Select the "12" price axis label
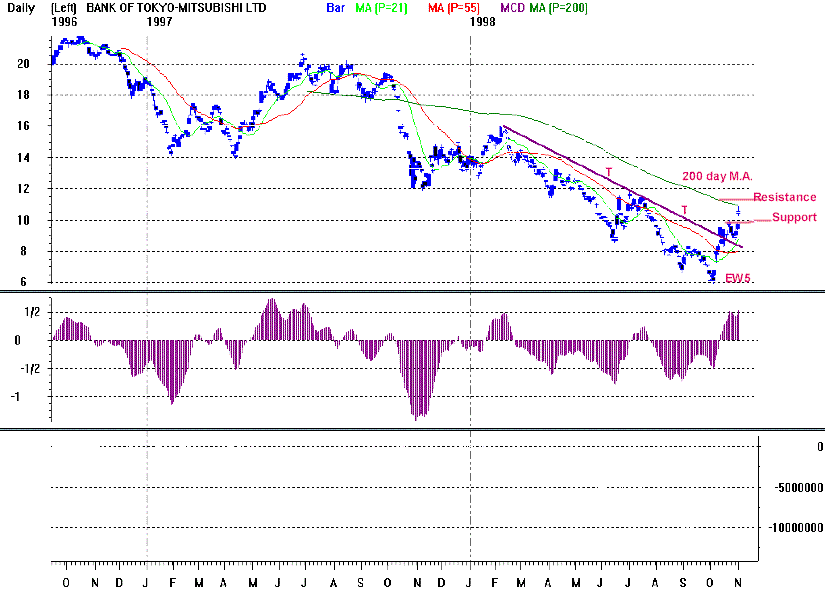This screenshot has height=590, width=825. (x=23, y=188)
